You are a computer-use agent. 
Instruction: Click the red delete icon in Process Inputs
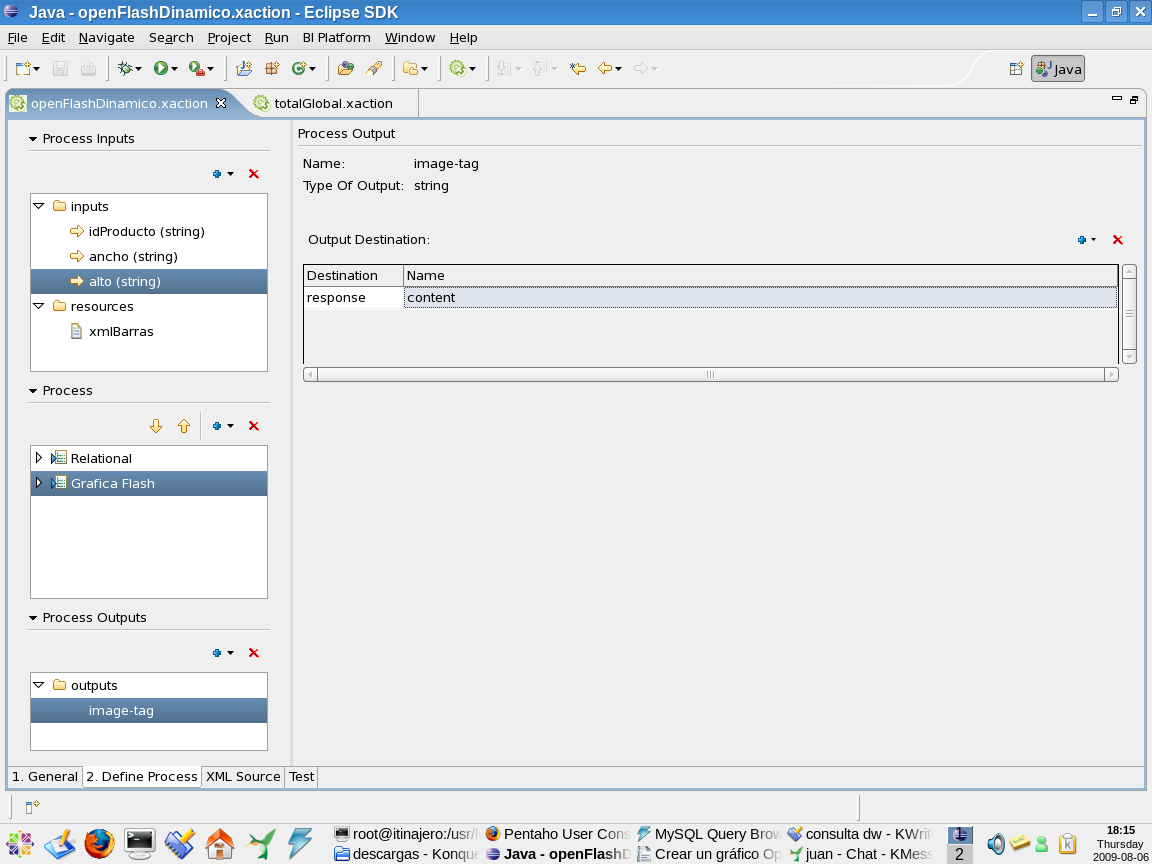[x=253, y=174]
